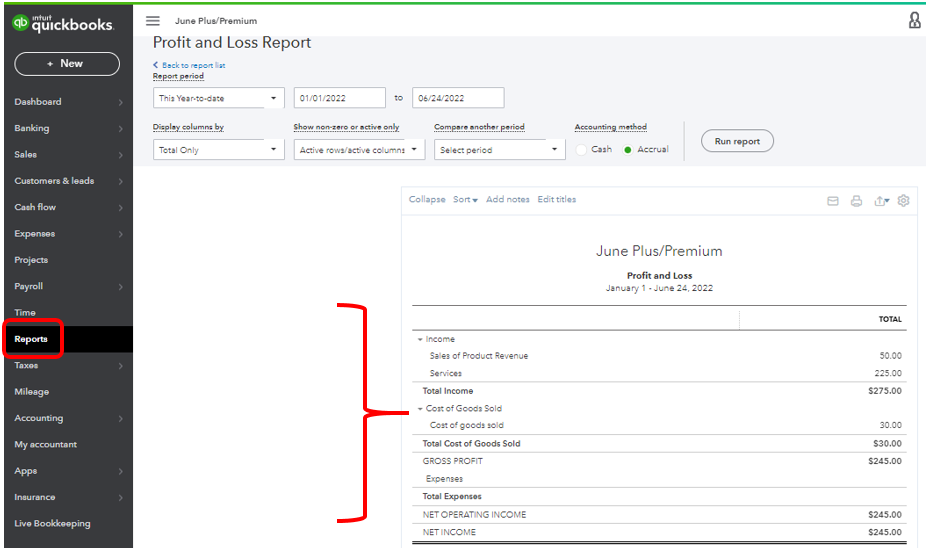Click Edit titles in report toolbar

click(557, 200)
